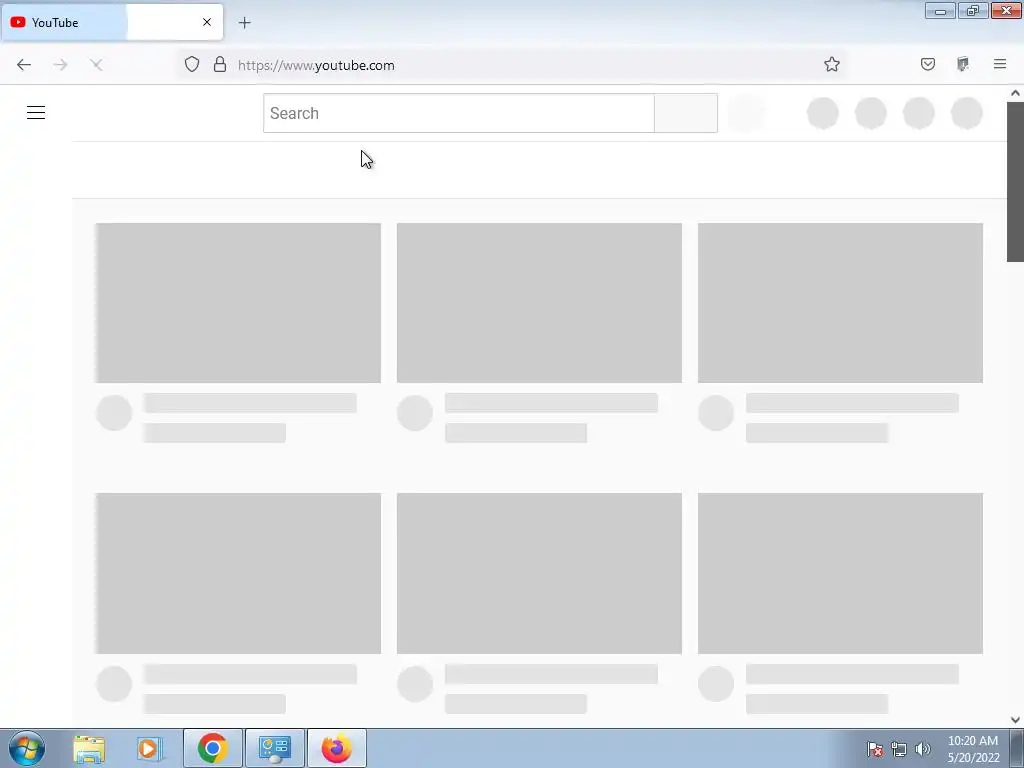Screen dimensions: 1024x768
Task: Open volume speaker icon in tray
Action: click(922, 749)
